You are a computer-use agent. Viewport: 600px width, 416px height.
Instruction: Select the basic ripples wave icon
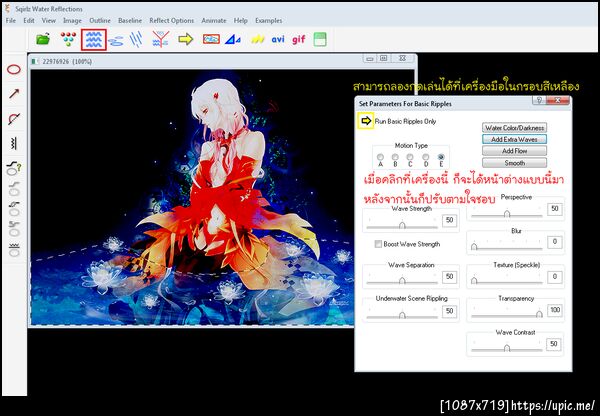pyautogui.click(x=94, y=39)
